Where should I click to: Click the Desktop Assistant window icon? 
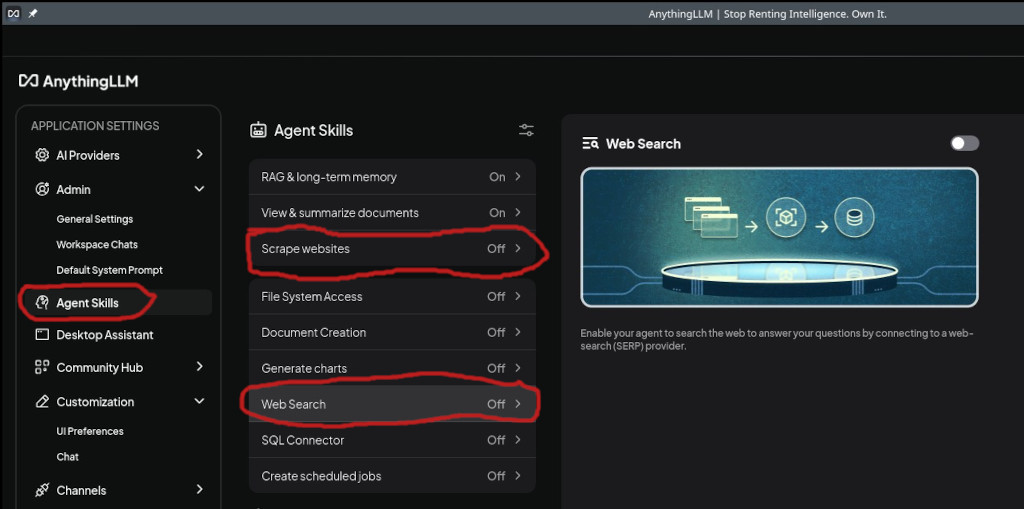tap(42, 335)
